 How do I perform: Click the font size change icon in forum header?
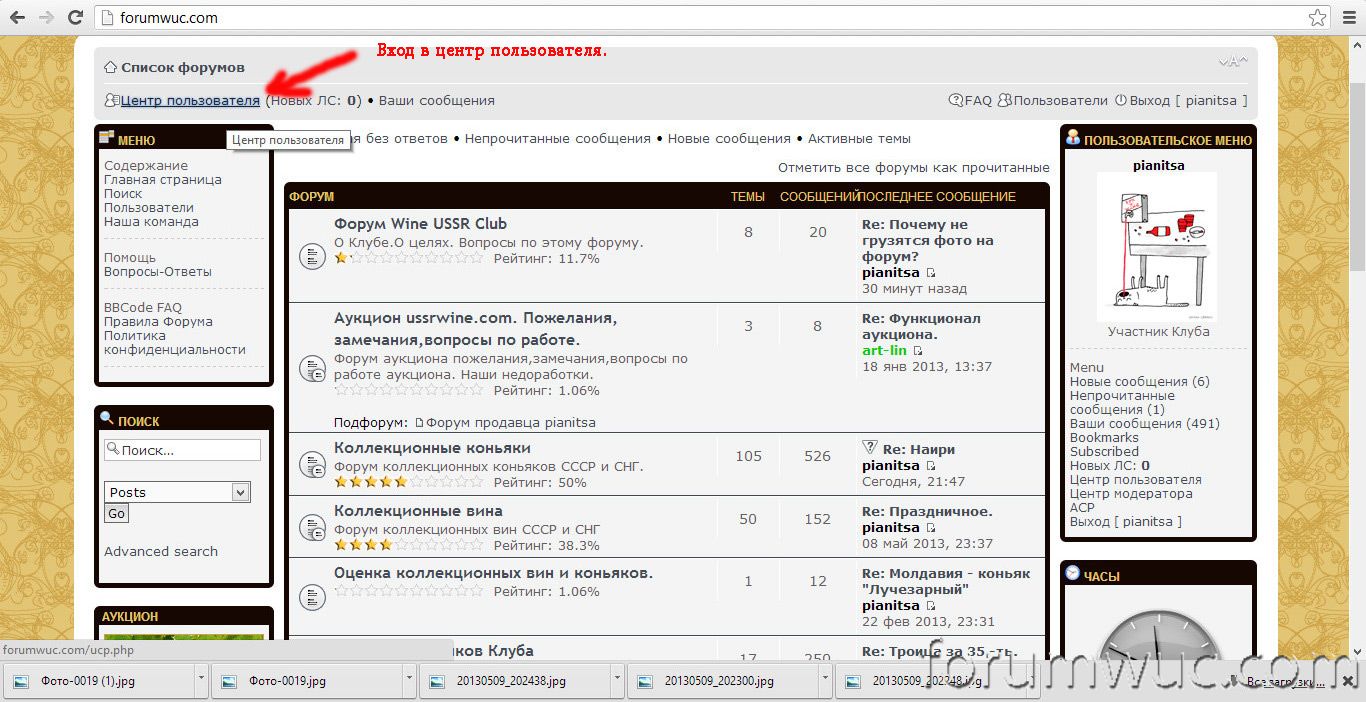click(1232, 62)
